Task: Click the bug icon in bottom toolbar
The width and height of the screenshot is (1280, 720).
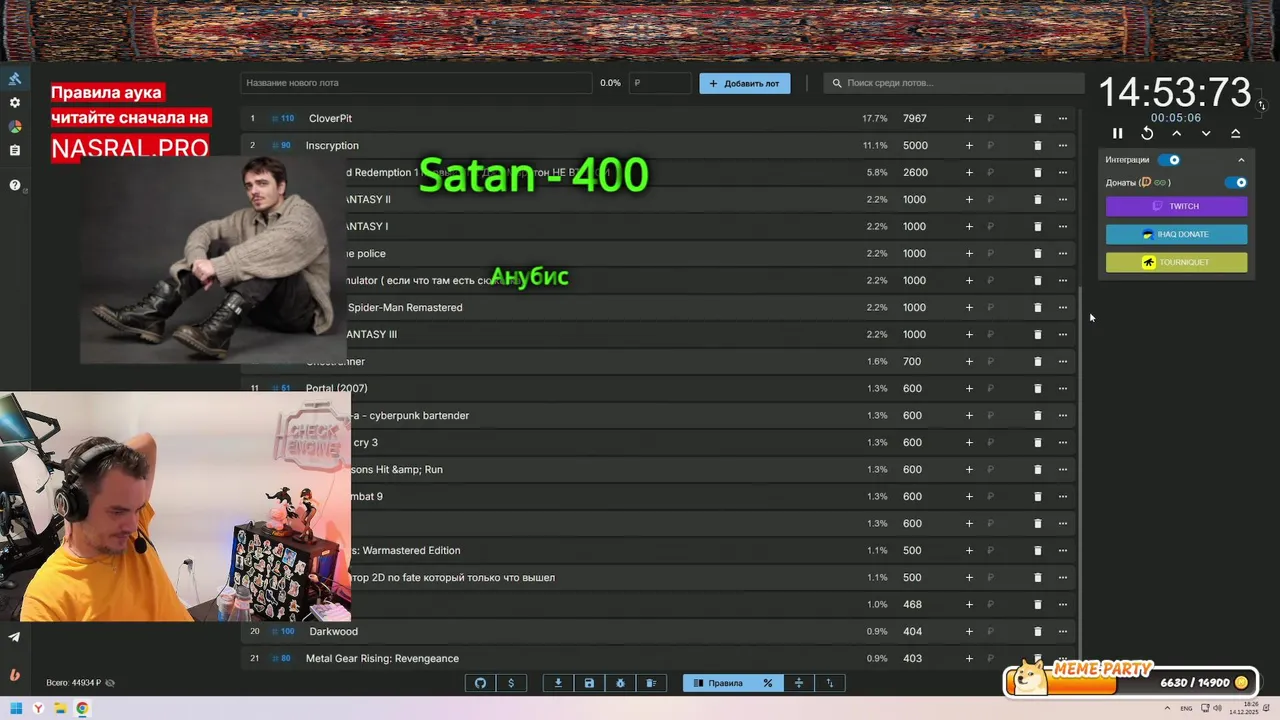Action: tap(620, 683)
